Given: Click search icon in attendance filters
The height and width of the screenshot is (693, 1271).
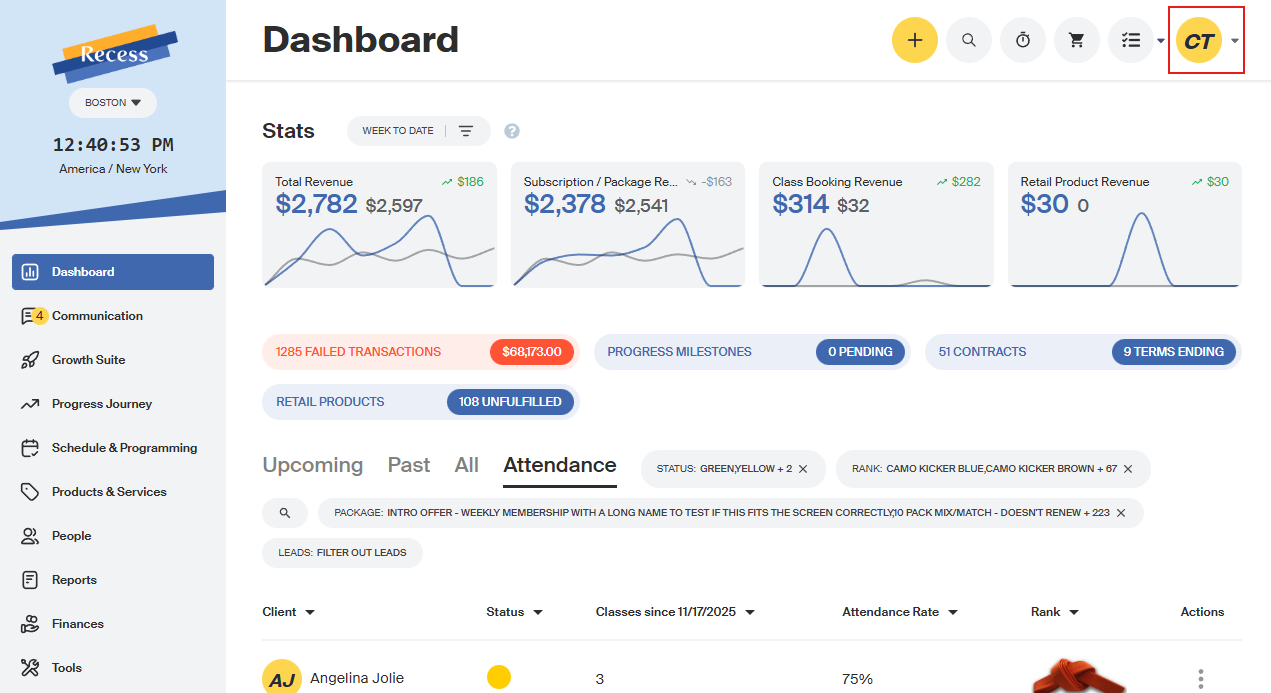Looking at the screenshot, I should pos(285,513).
